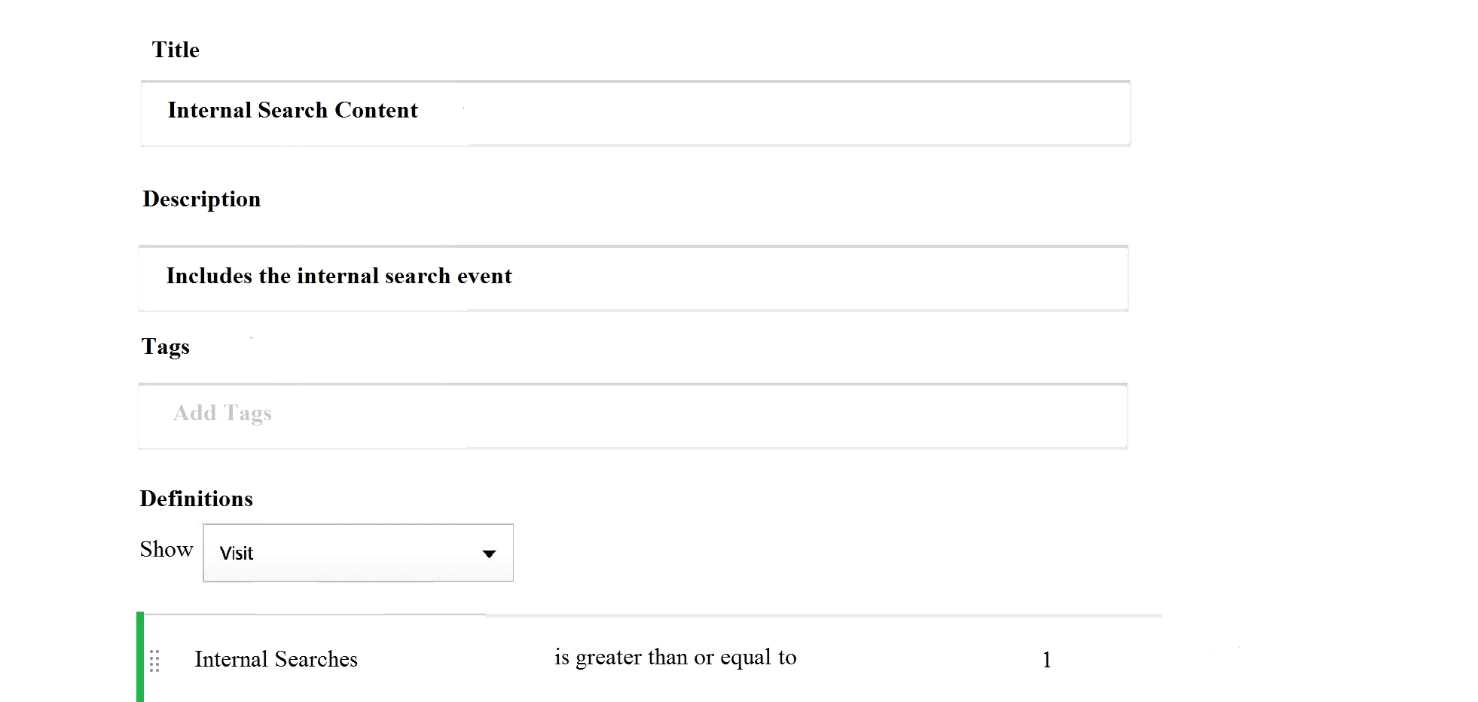Click the Show label next to dropdown
The image size is (1478, 702).
click(x=166, y=549)
